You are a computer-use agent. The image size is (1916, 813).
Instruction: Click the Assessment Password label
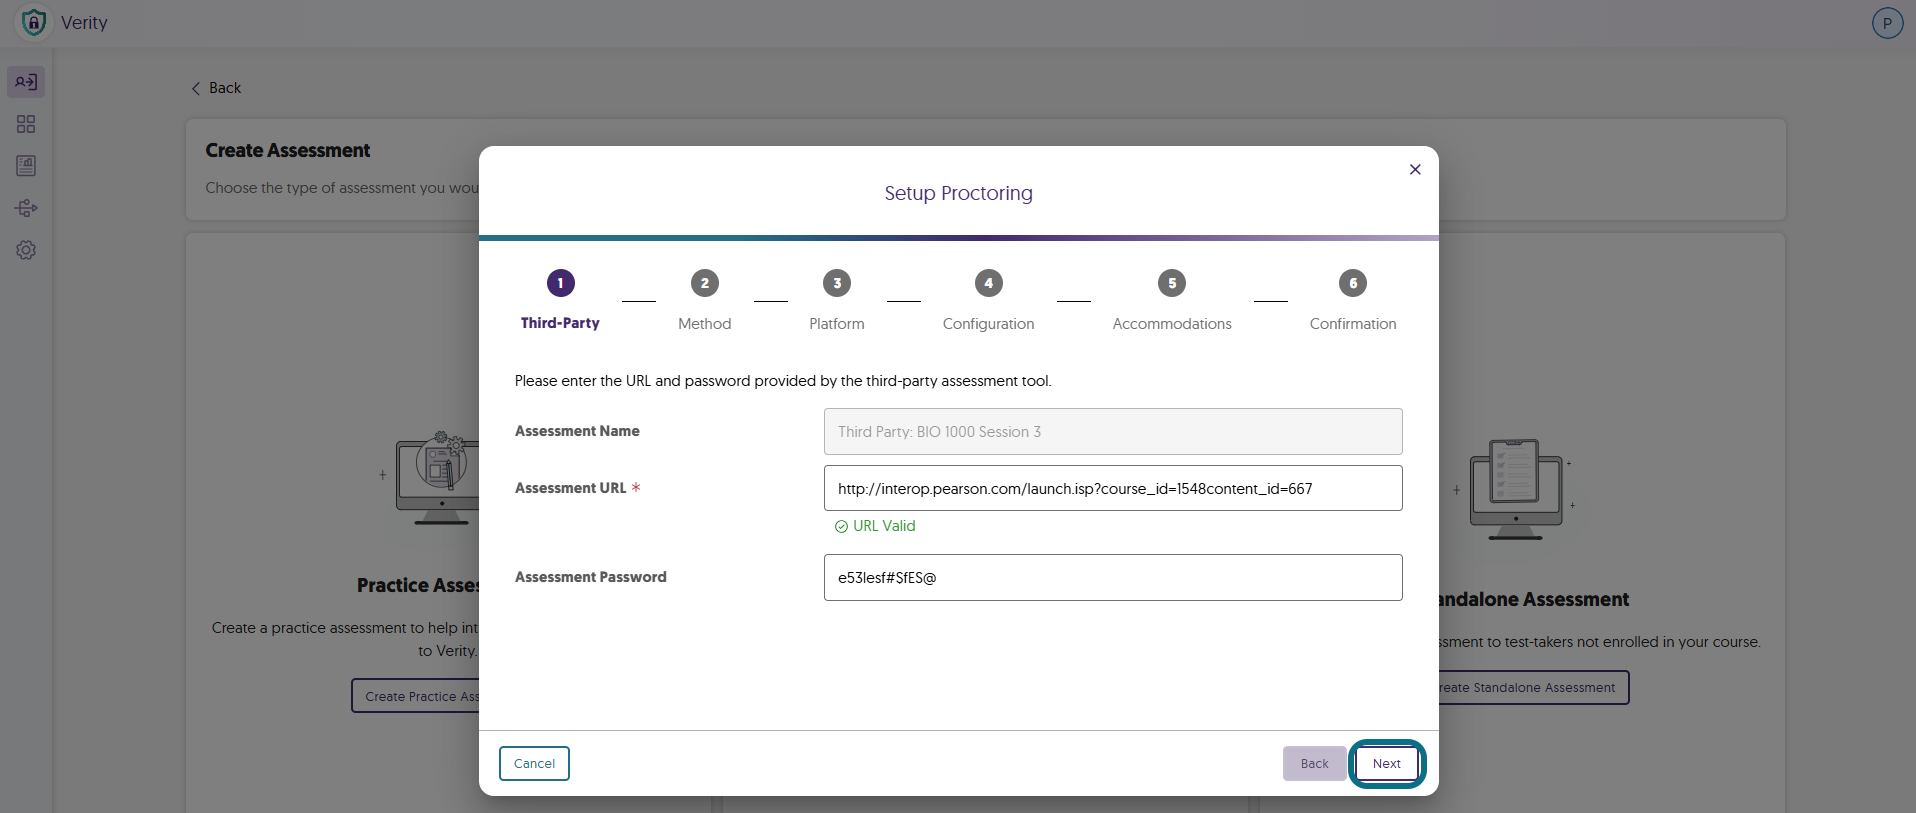click(591, 577)
